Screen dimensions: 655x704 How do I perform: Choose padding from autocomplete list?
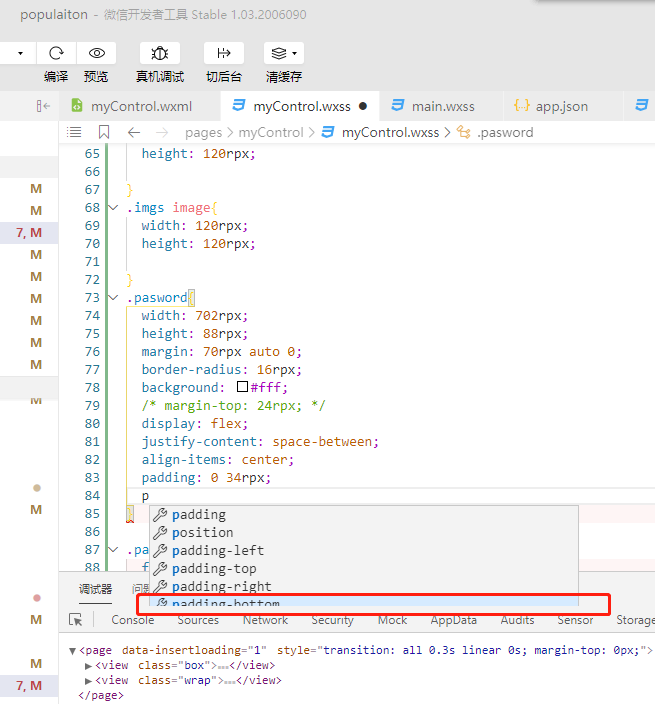click(x=364, y=515)
